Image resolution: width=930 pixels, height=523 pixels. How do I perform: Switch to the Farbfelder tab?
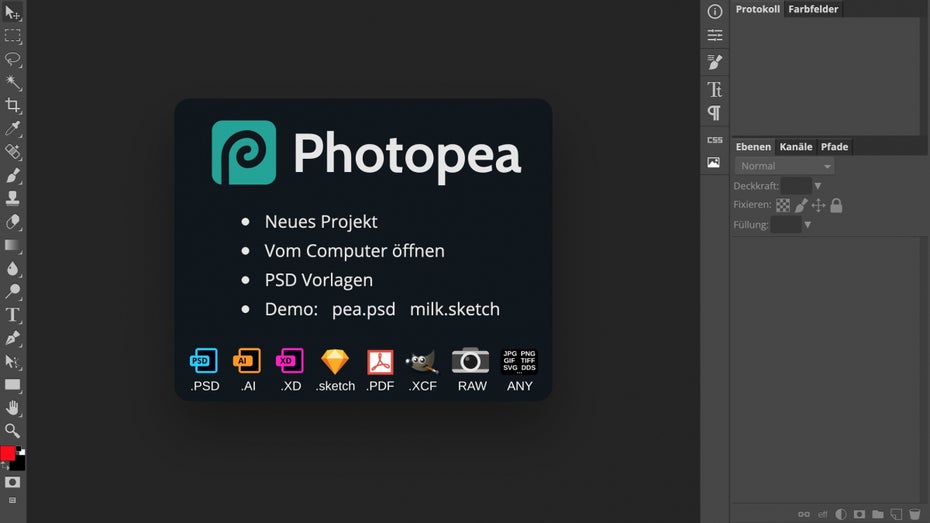click(x=812, y=9)
